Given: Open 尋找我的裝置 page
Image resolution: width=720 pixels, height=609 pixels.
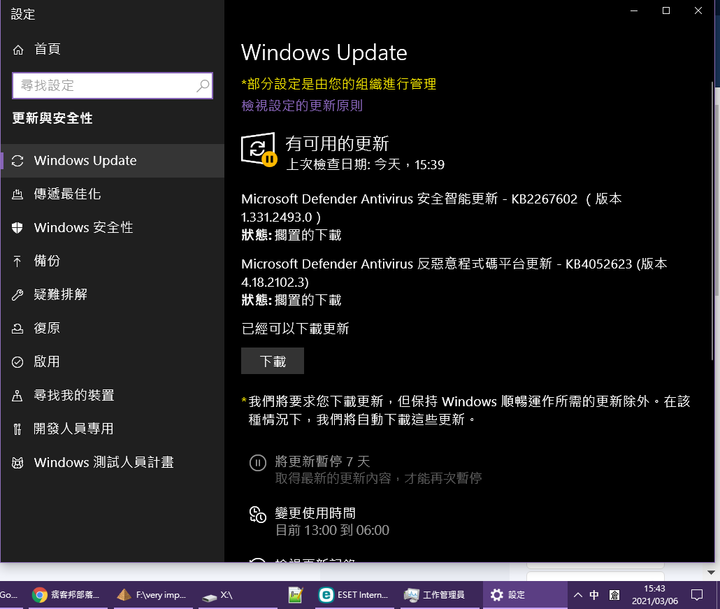Looking at the screenshot, I should [x=112, y=395].
